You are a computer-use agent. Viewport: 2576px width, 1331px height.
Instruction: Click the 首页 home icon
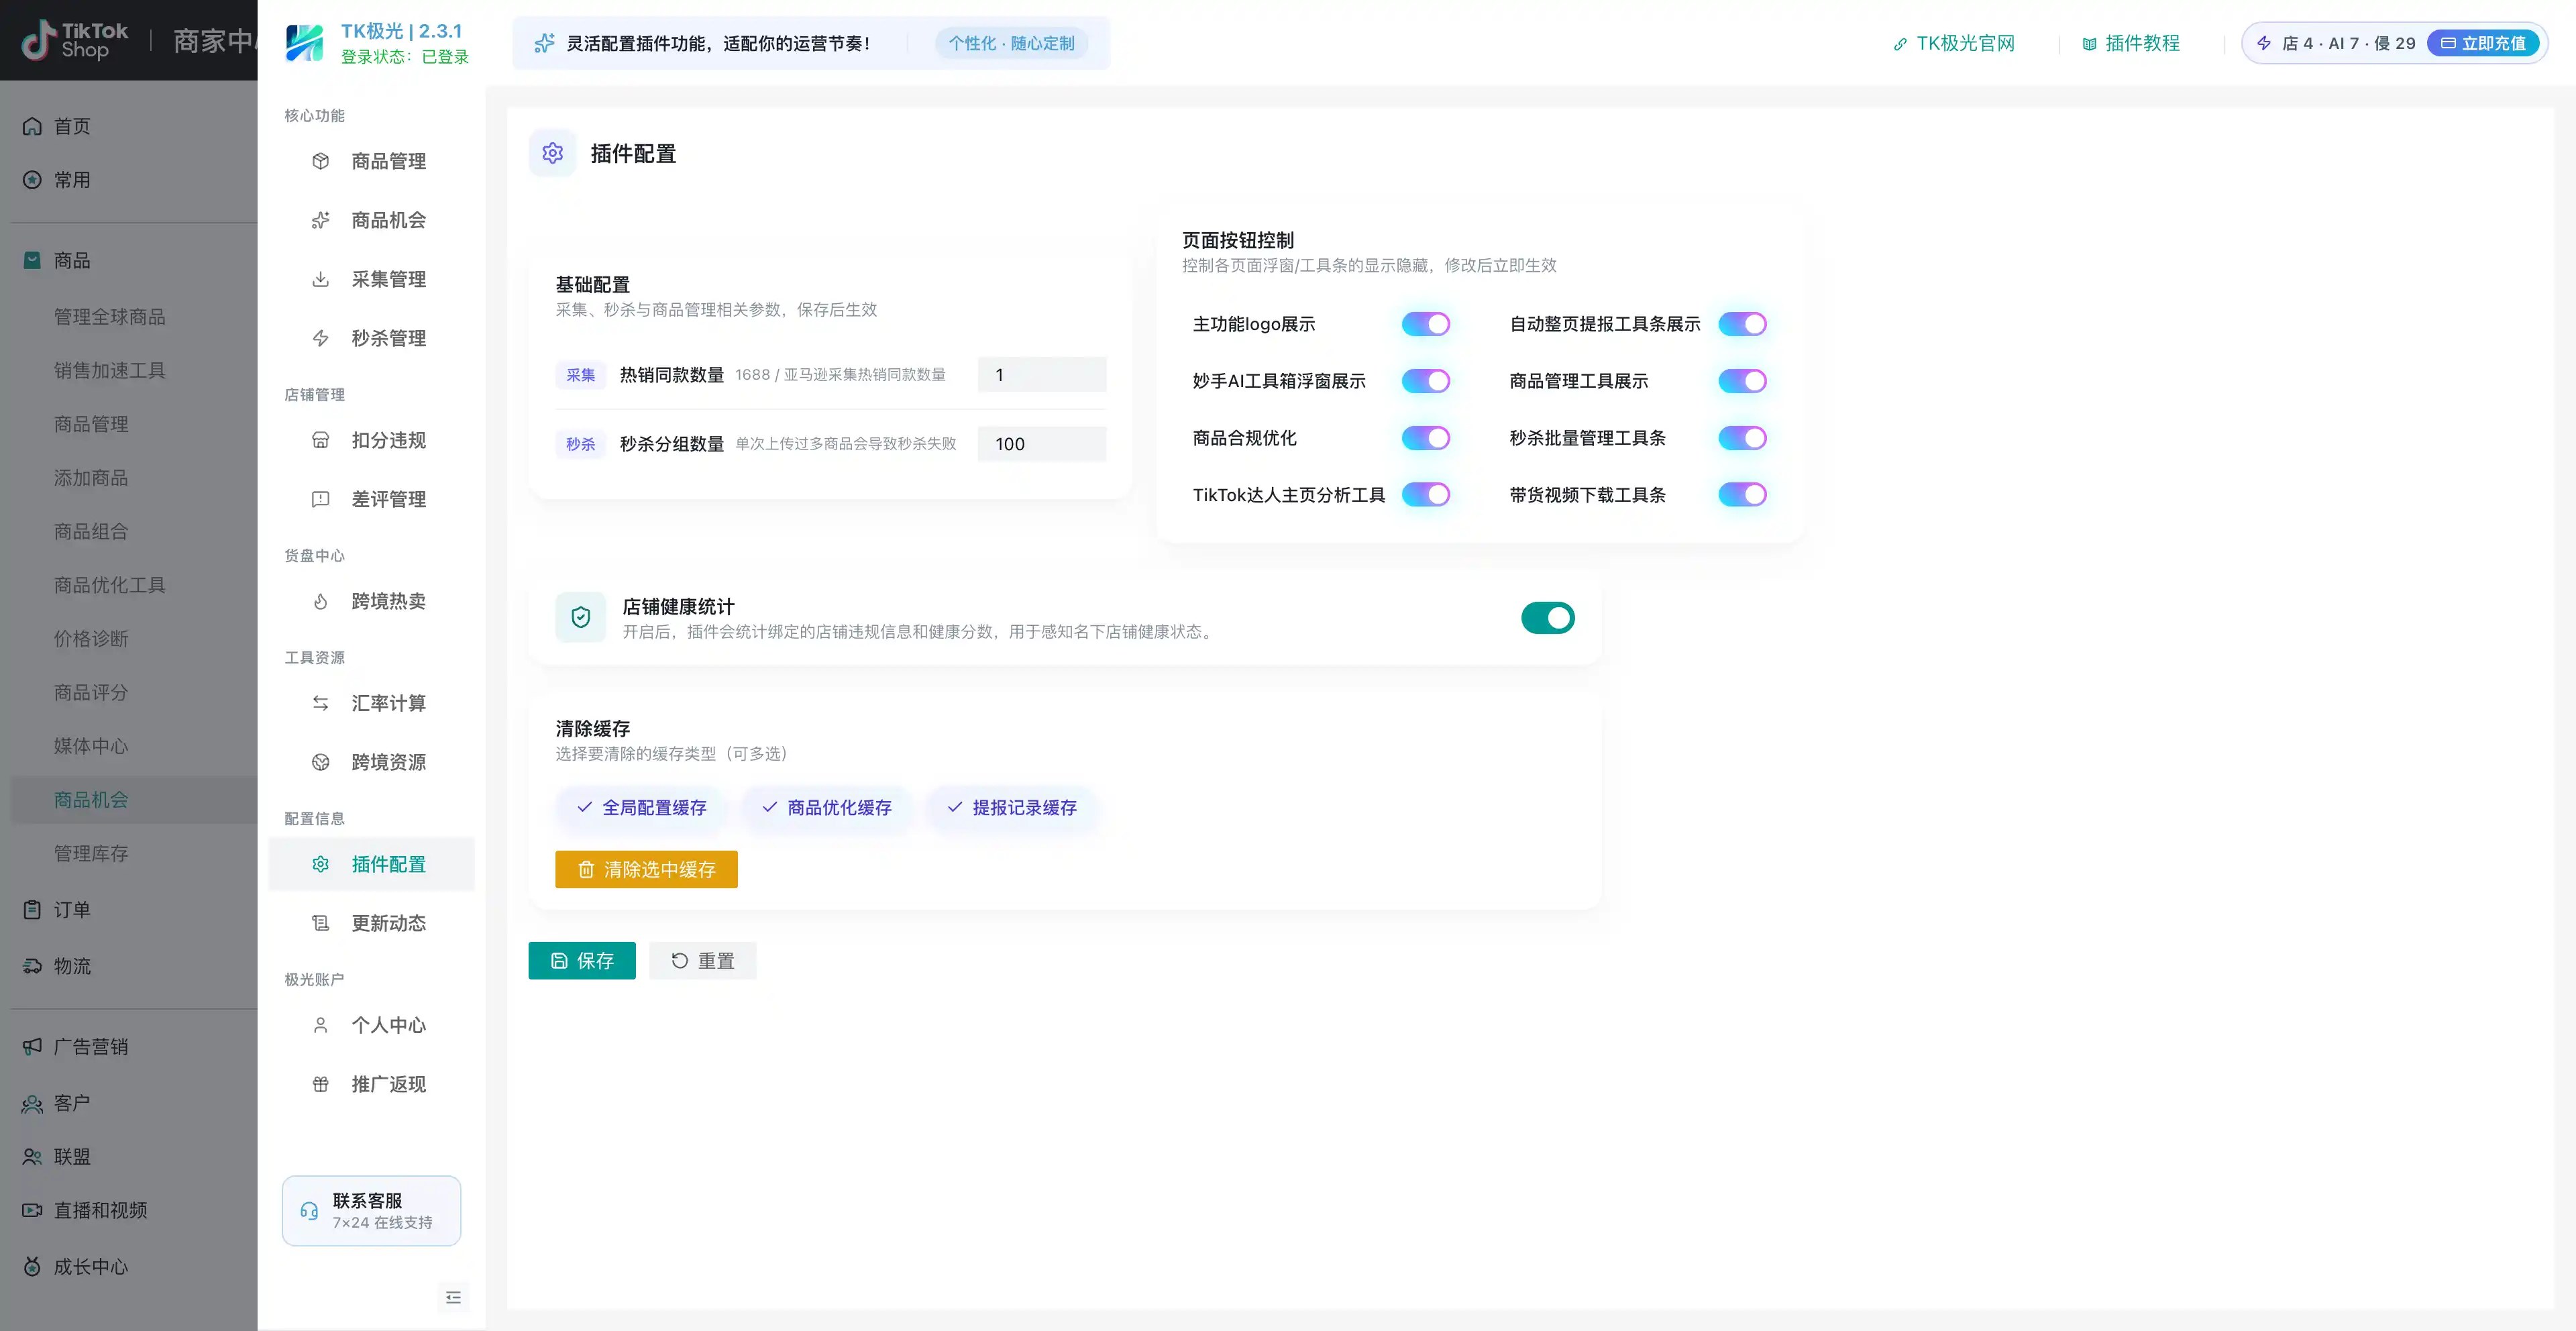[x=32, y=126]
